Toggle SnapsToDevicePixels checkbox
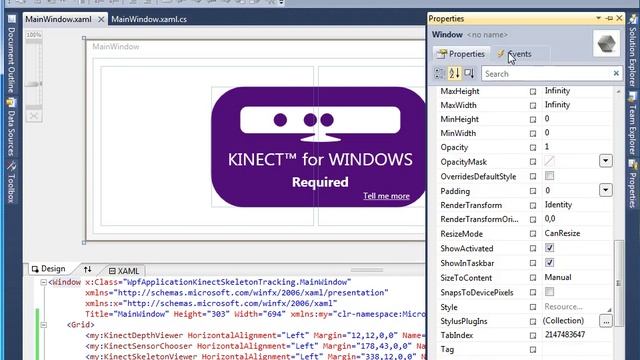Image resolution: width=640 pixels, height=360 pixels. click(549, 292)
